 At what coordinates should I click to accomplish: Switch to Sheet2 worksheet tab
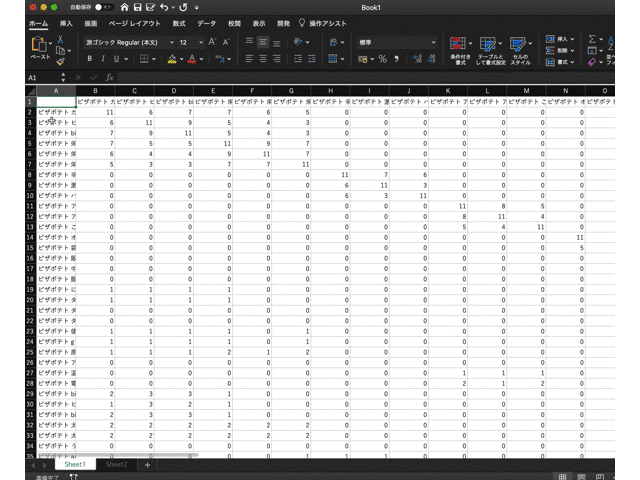(x=117, y=465)
